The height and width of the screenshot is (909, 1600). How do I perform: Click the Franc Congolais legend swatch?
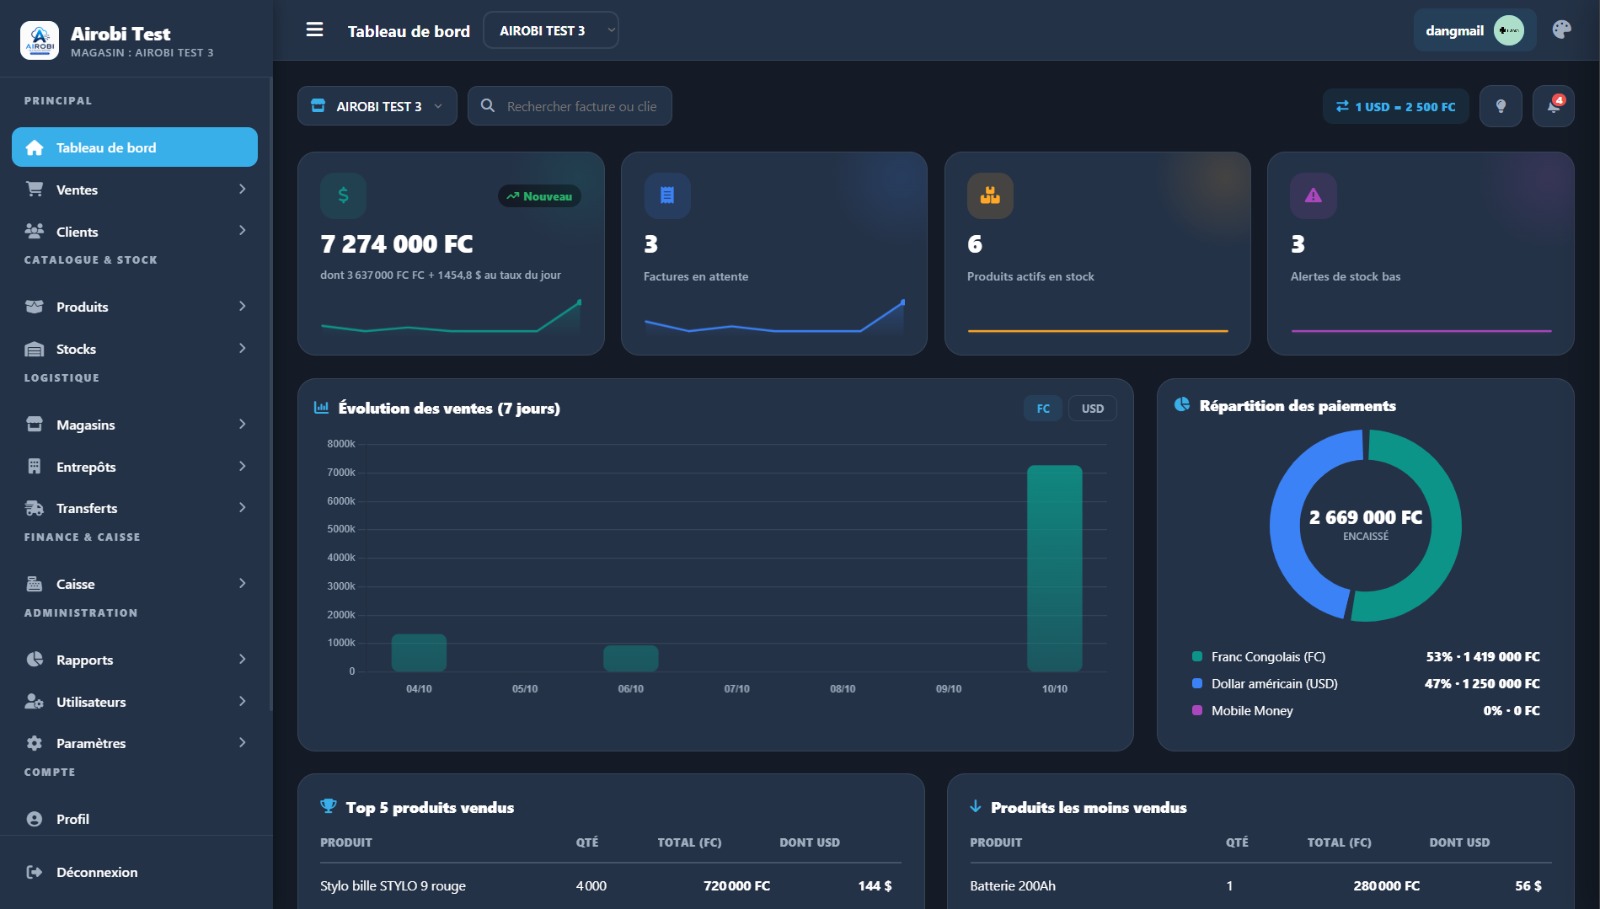point(1197,657)
